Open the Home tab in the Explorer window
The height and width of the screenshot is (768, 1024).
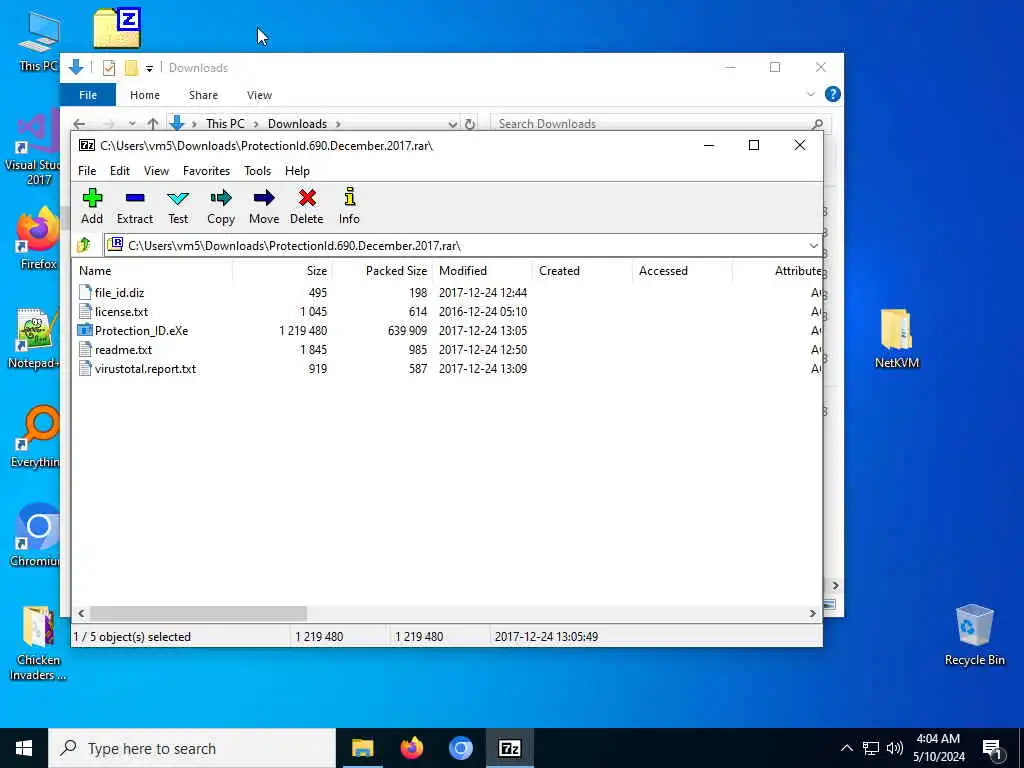(x=144, y=95)
